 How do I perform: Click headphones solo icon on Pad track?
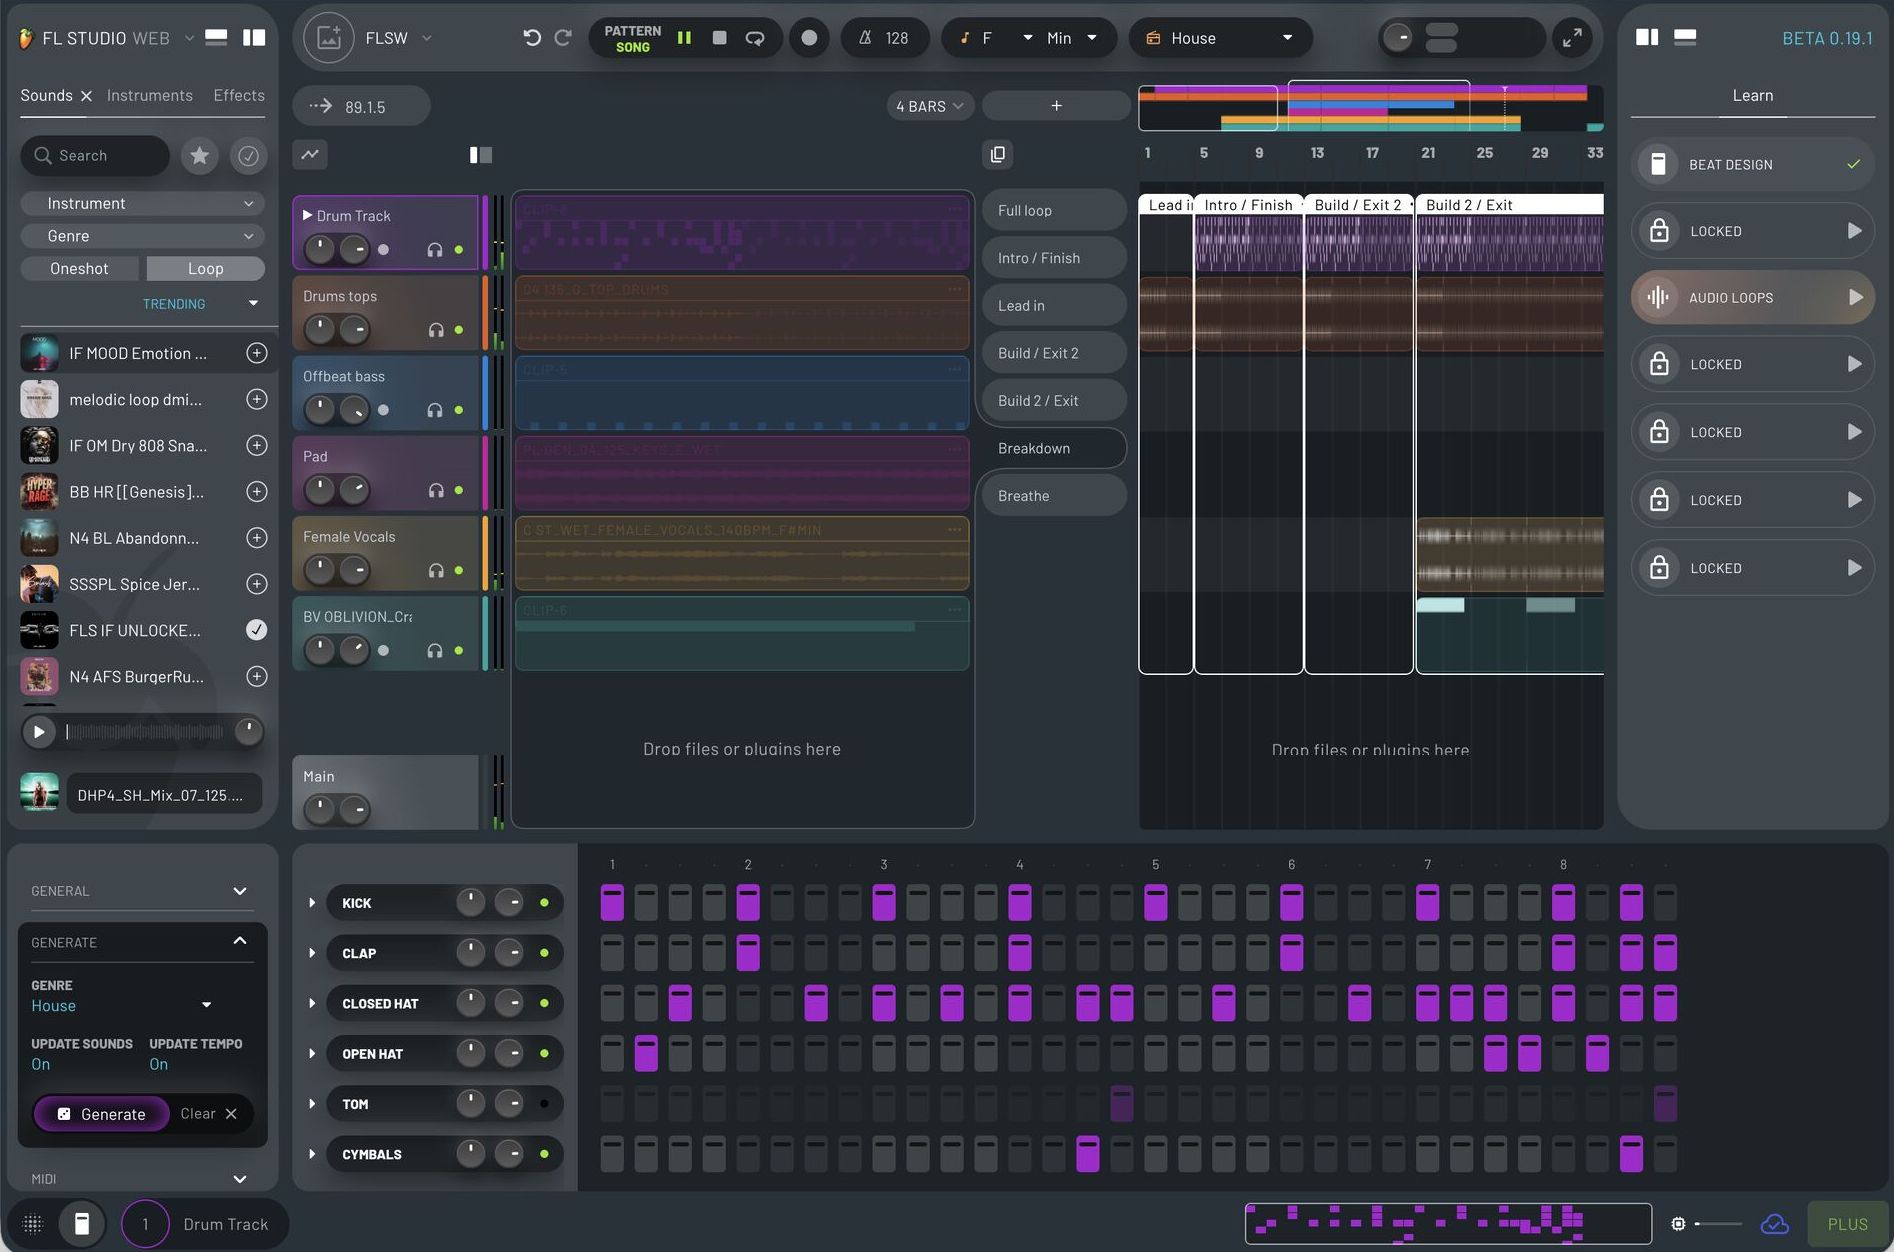click(x=435, y=490)
